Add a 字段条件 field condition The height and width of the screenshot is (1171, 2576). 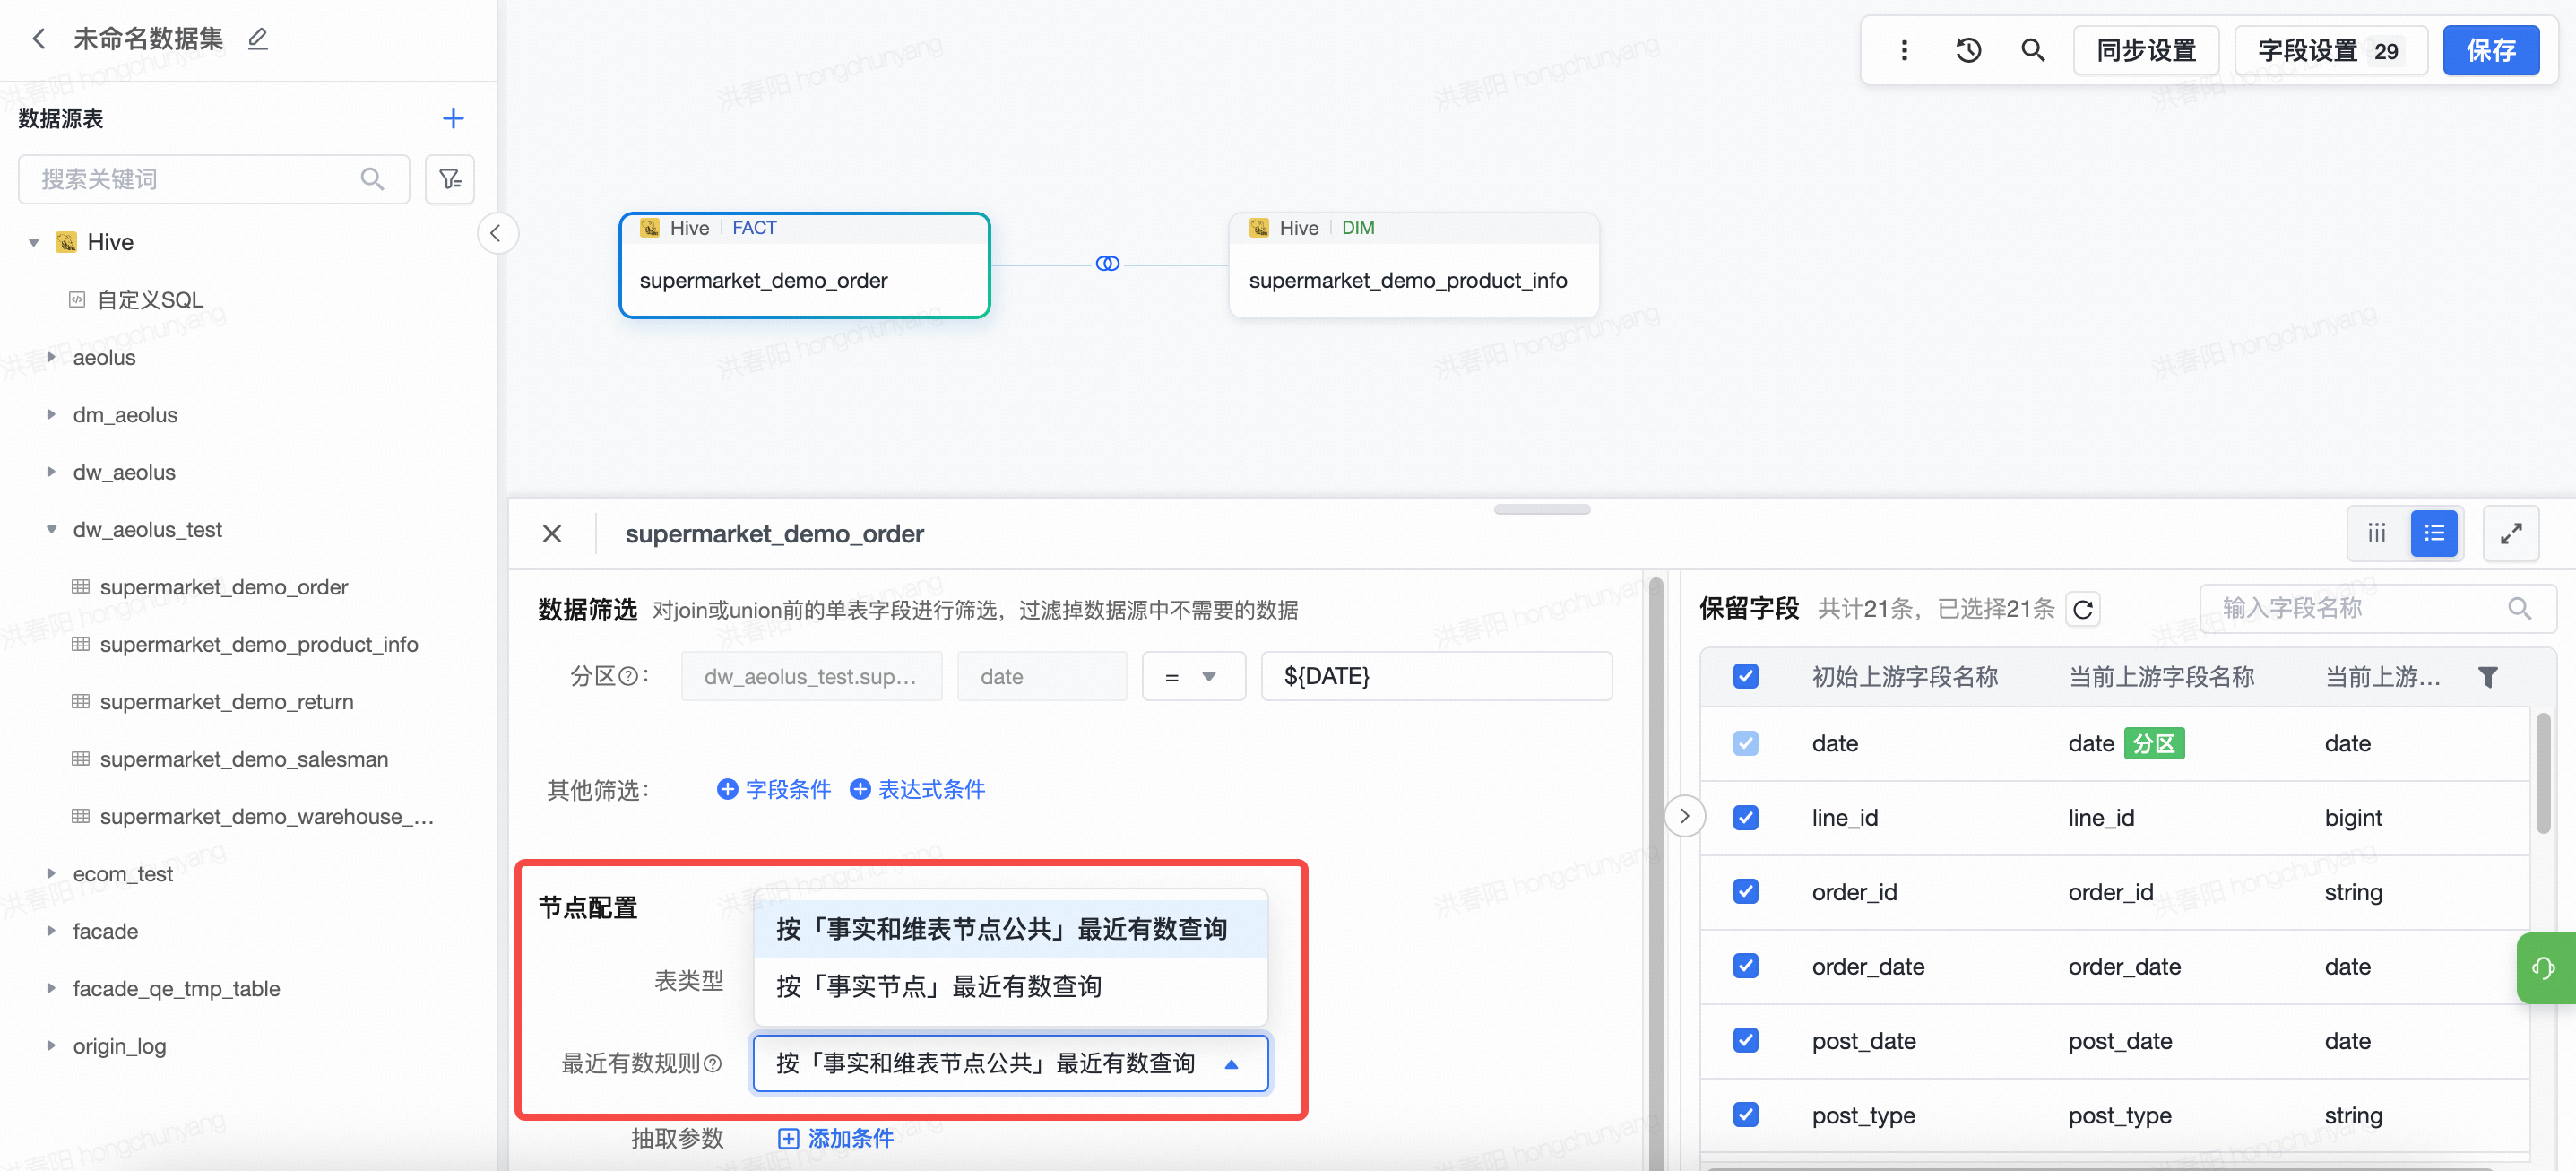[774, 789]
